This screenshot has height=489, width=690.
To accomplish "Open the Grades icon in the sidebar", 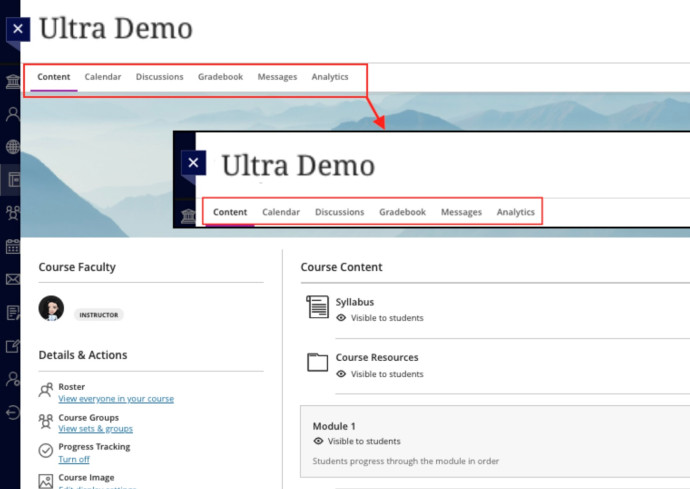I will 13,313.
